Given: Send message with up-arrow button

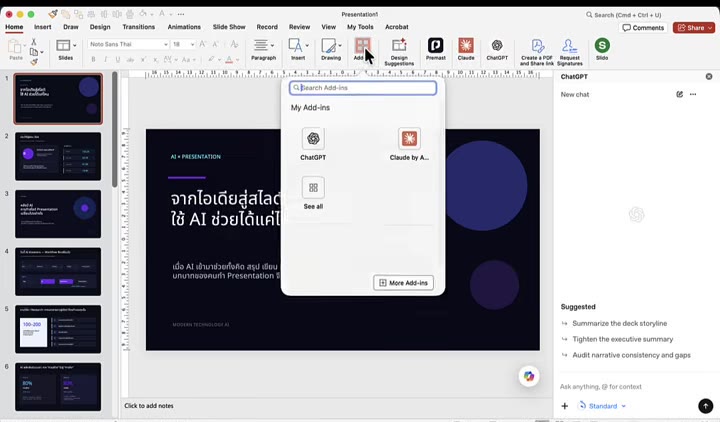Looking at the screenshot, I should point(705,405).
